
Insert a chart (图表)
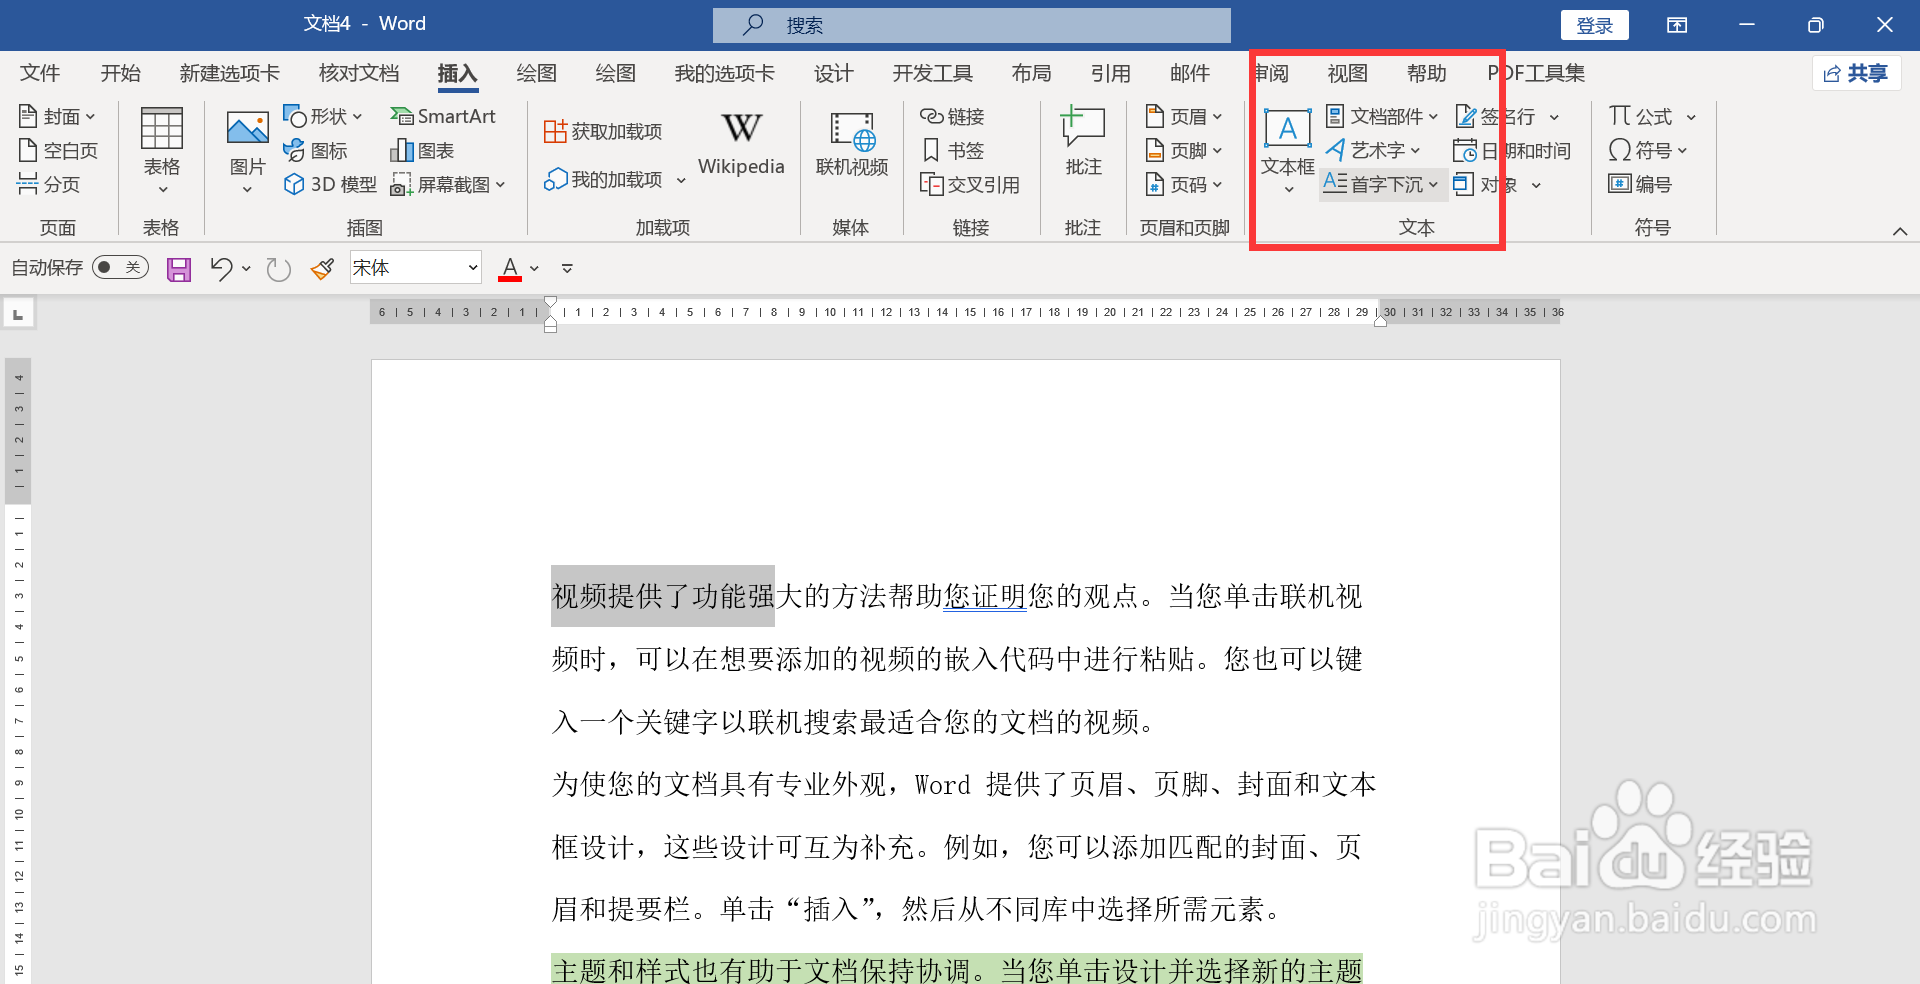coord(422,151)
